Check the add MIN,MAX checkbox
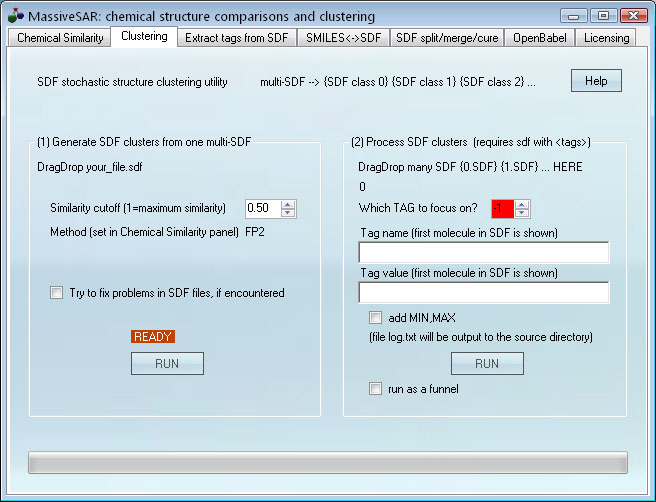Image resolution: width=656 pixels, height=502 pixels. click(x=376, y=318)
